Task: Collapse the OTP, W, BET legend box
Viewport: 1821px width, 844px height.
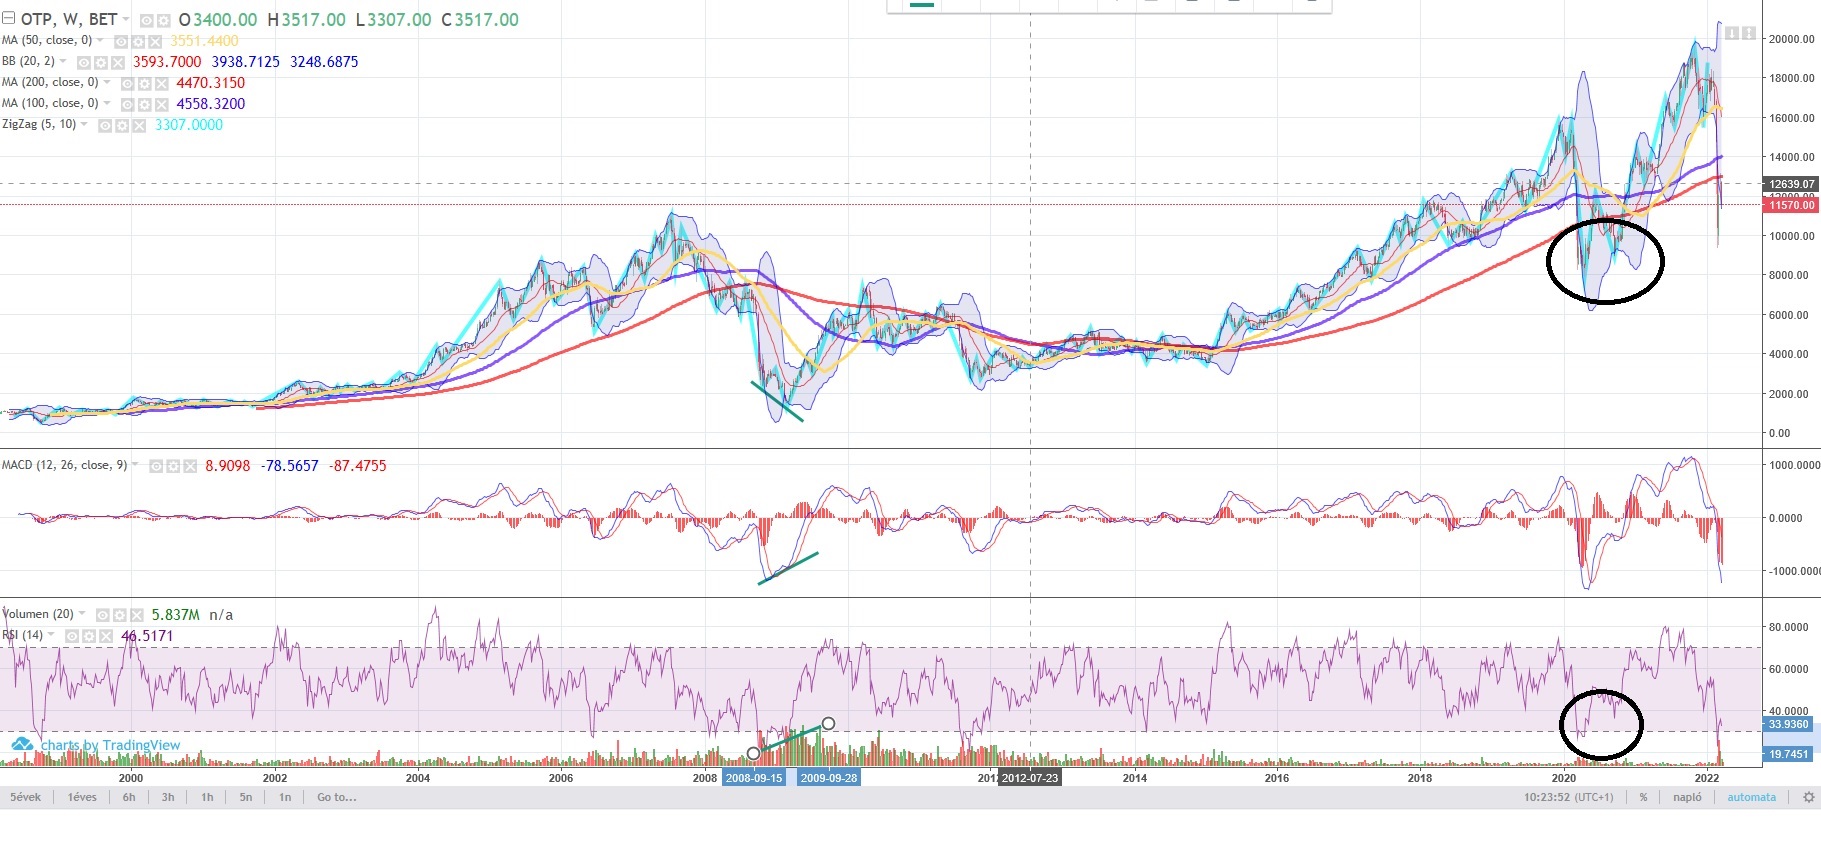Action: point(9,19)
